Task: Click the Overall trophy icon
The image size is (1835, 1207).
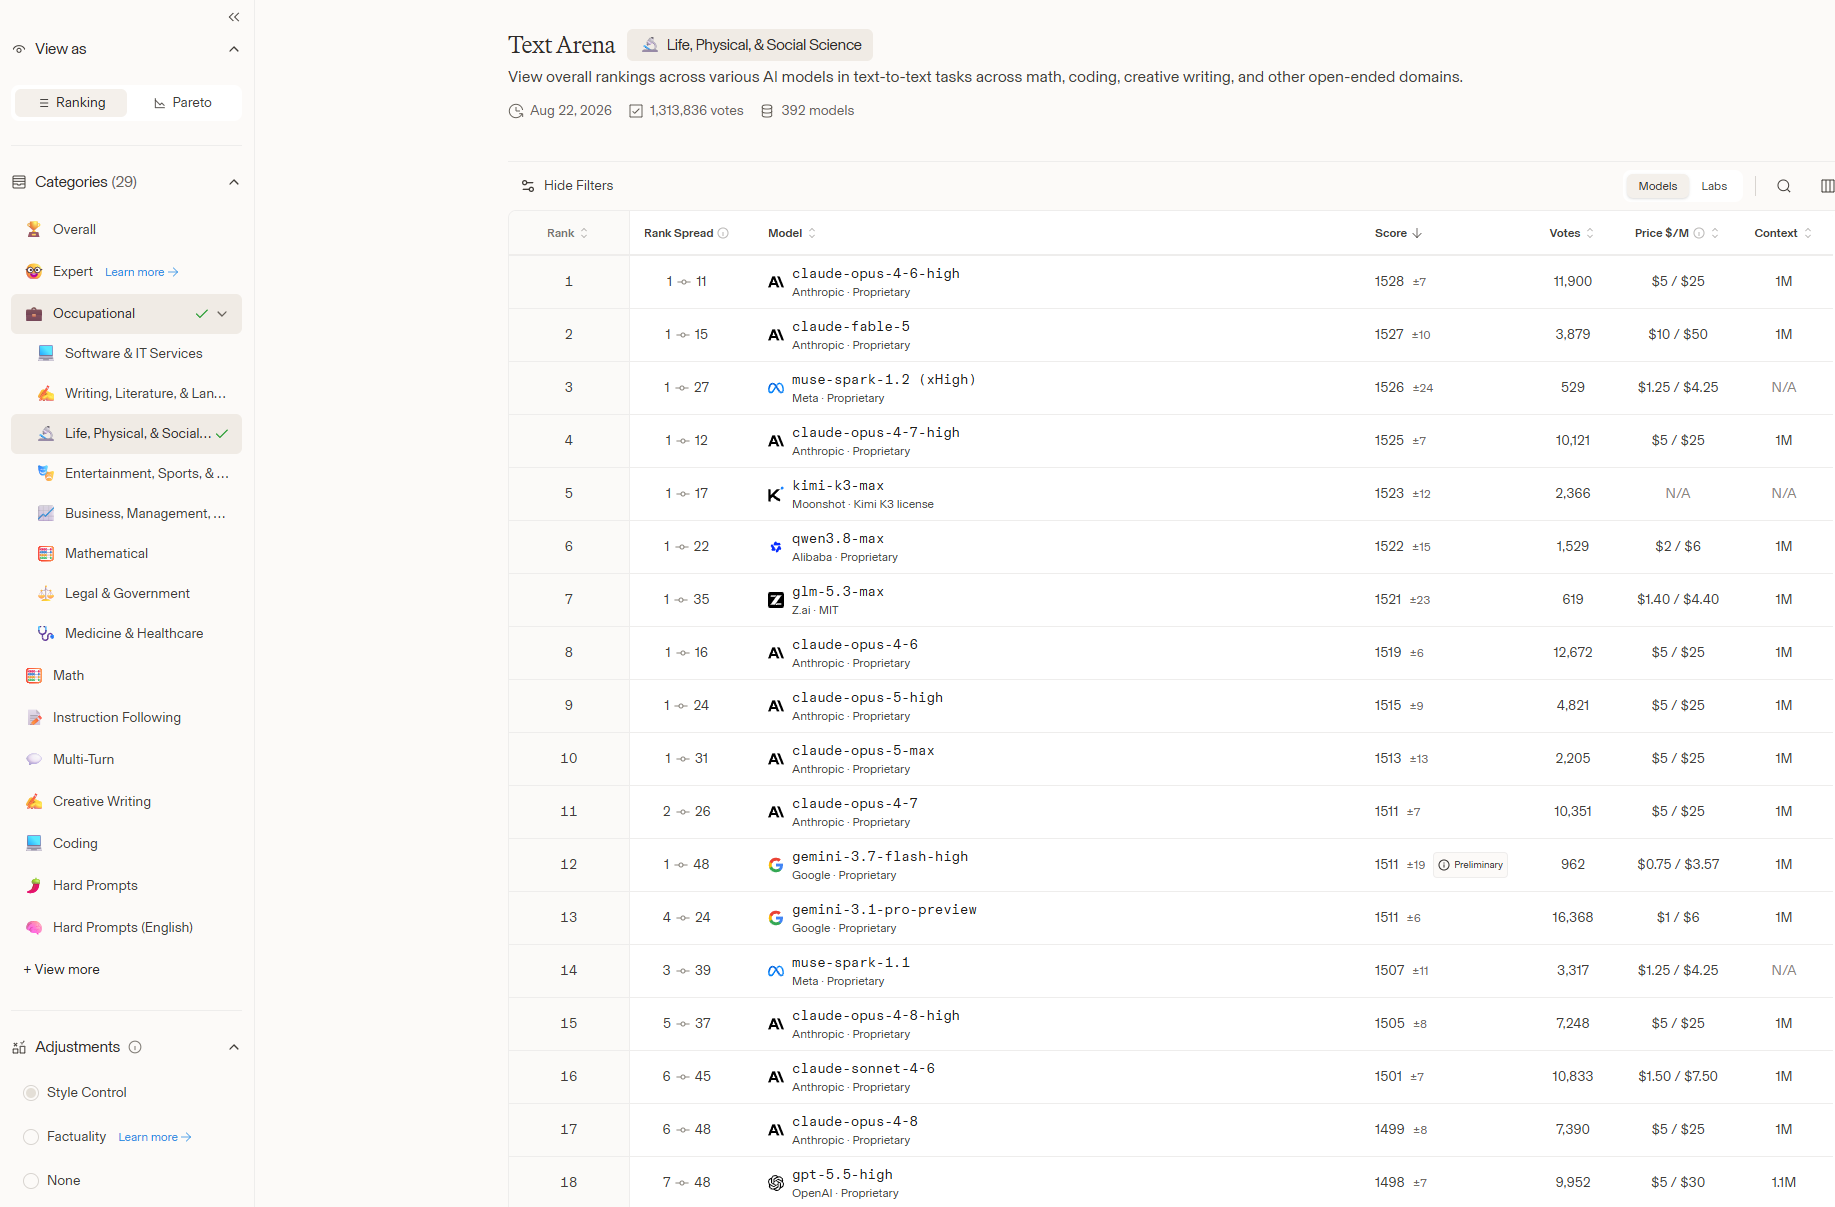Action: (x=34, y=229)
